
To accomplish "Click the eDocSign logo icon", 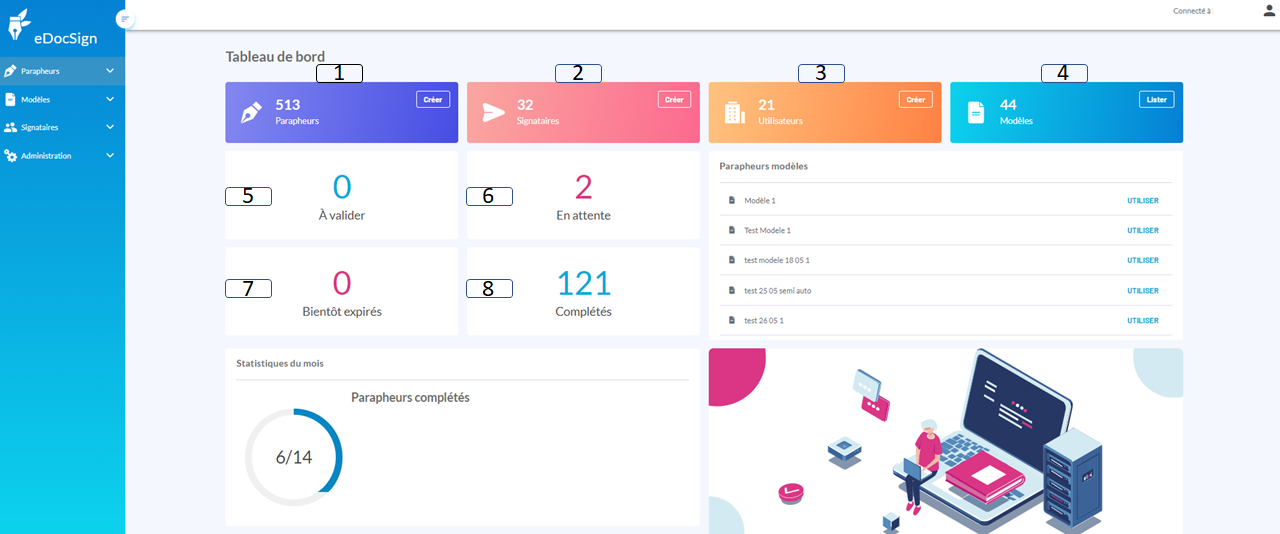I will coord(19,24).
